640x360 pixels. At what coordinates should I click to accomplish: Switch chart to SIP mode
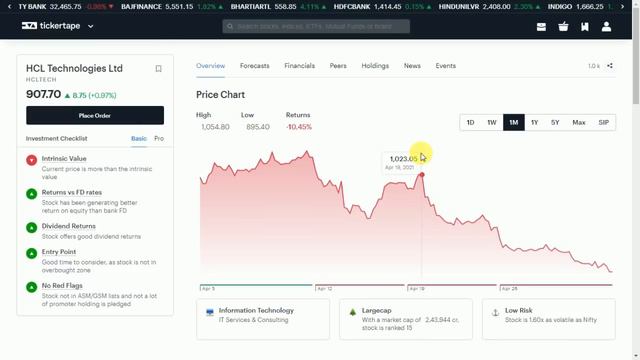point(604,122)
